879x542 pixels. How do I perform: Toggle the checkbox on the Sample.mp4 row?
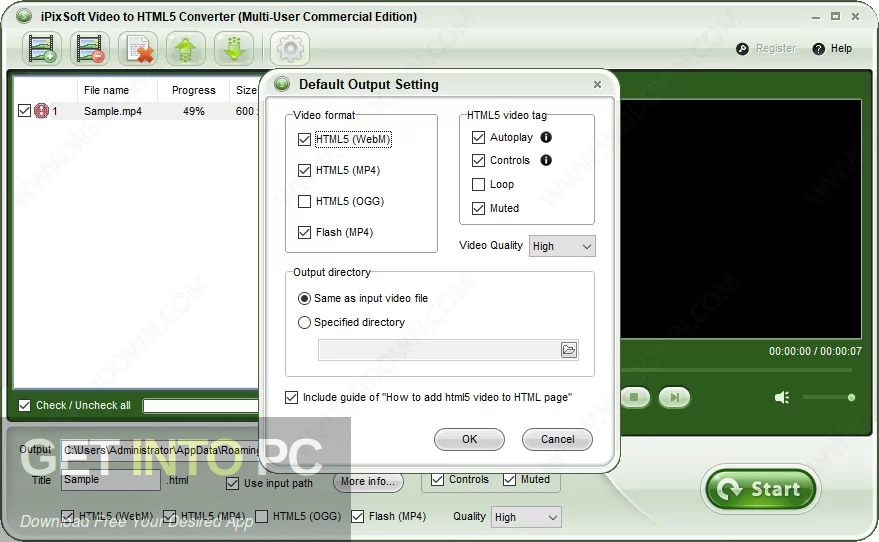[24, 110]
